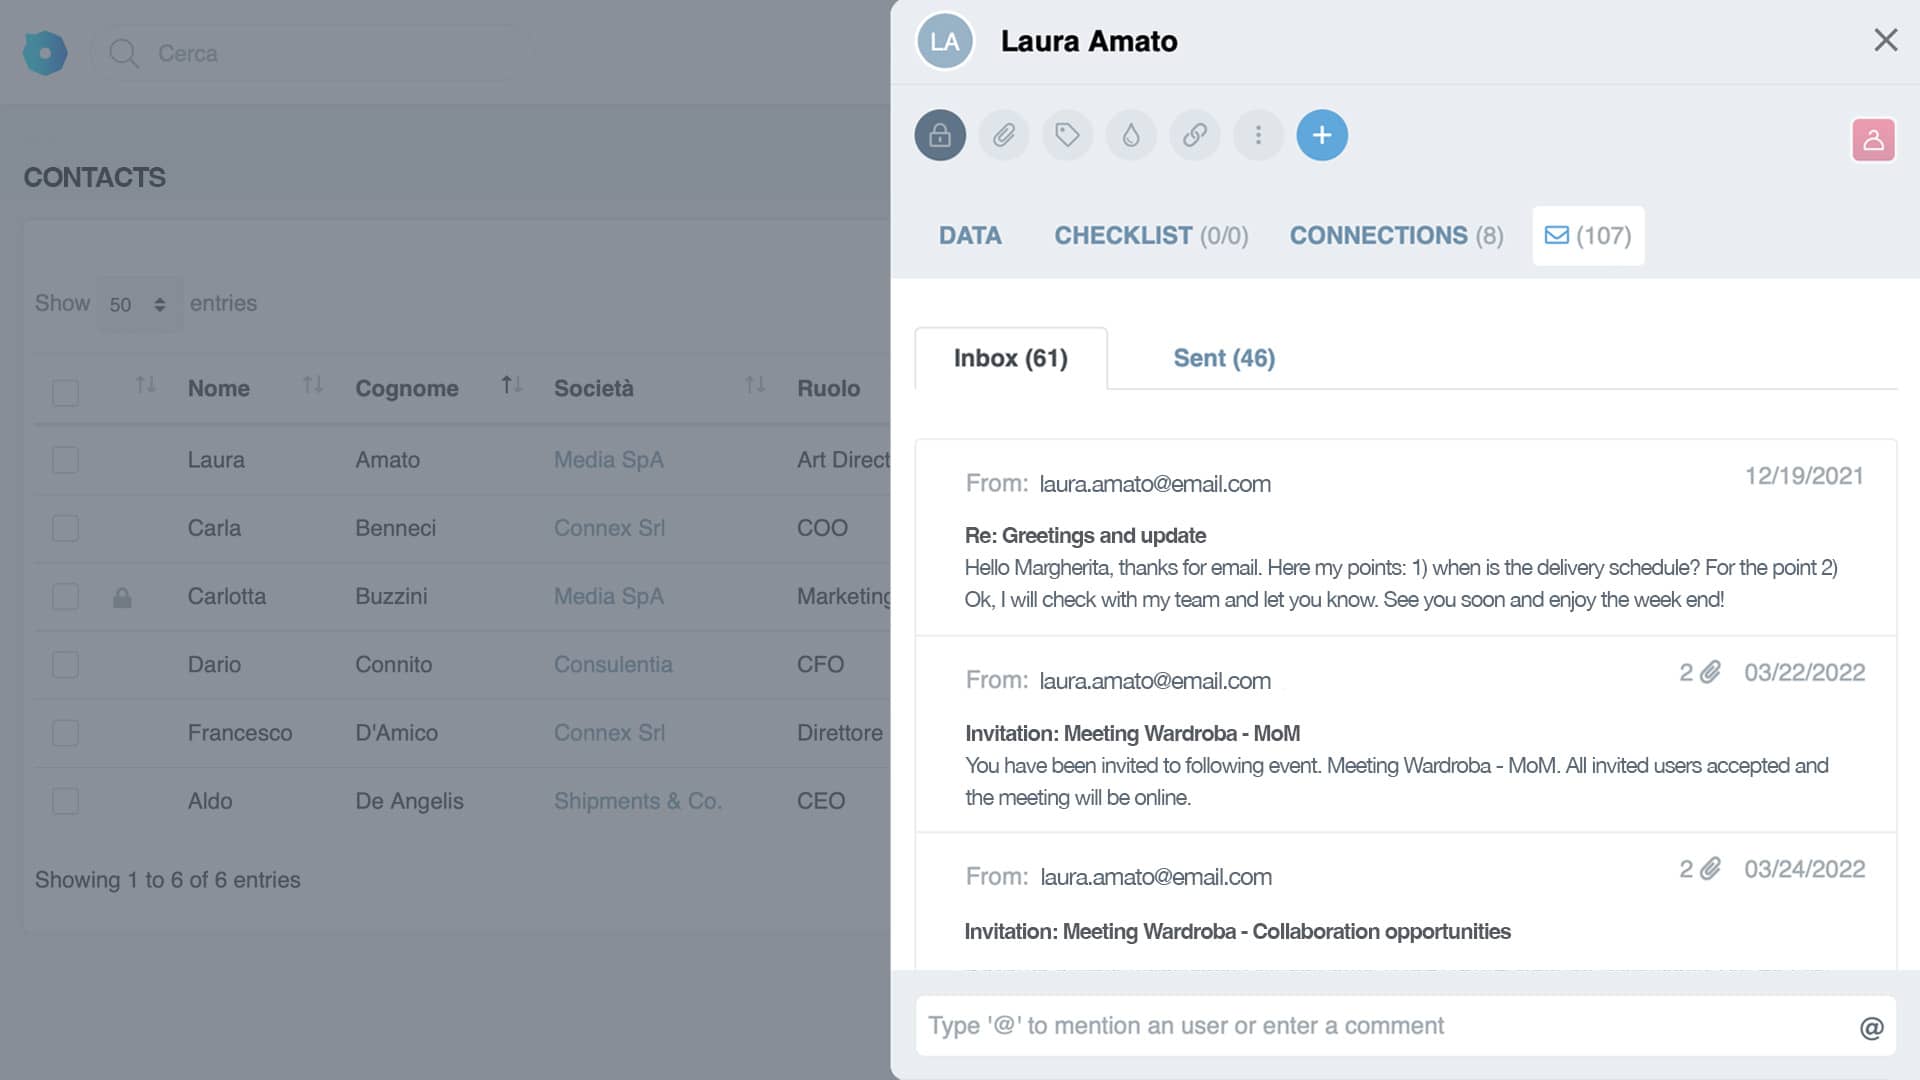
Task: Open Connex Srl link in Francesco row
Action: coord(609,733)
